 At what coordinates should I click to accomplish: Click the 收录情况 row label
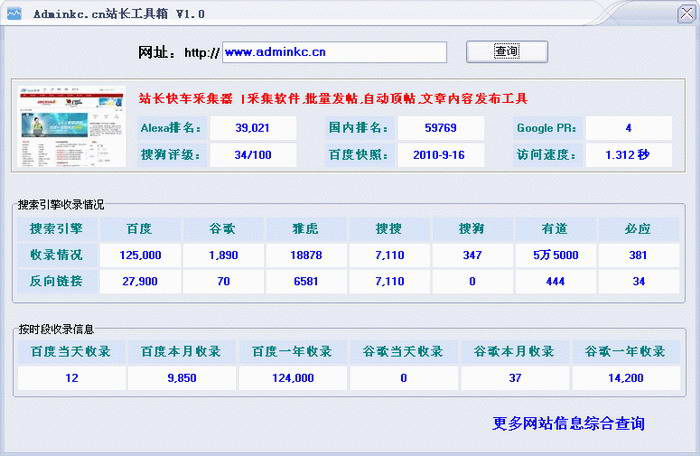[x=57, y=255]
